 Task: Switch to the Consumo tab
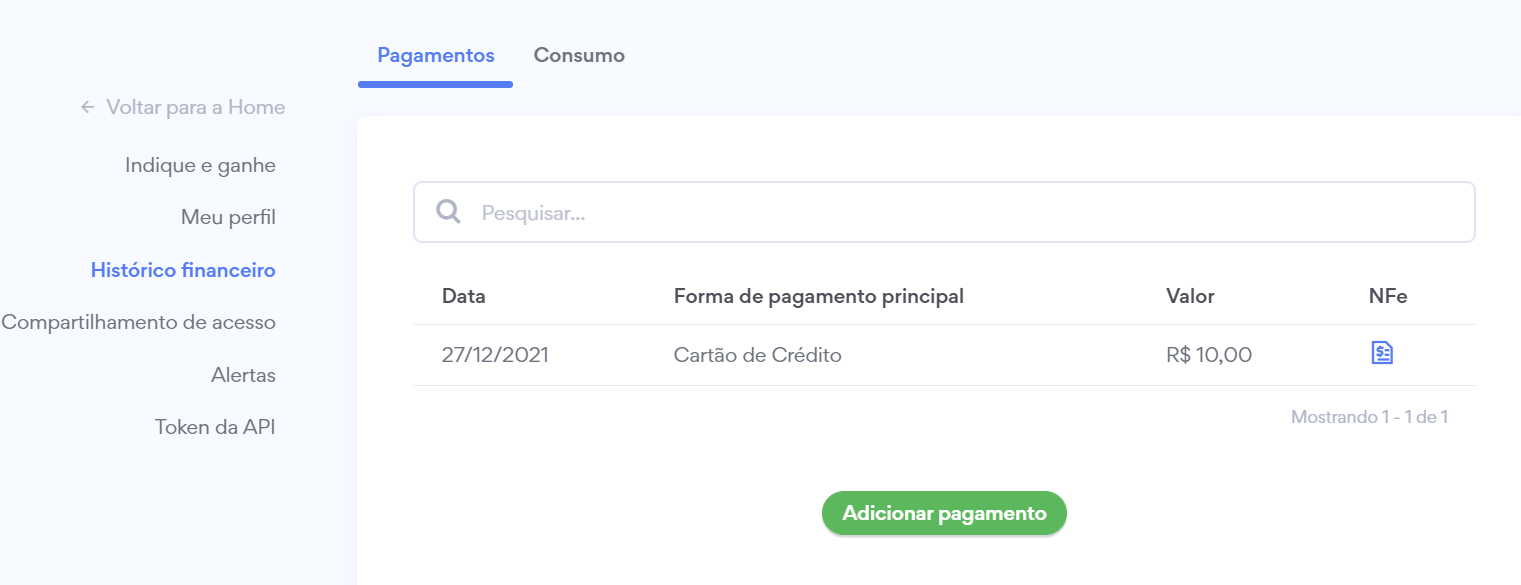579,56
